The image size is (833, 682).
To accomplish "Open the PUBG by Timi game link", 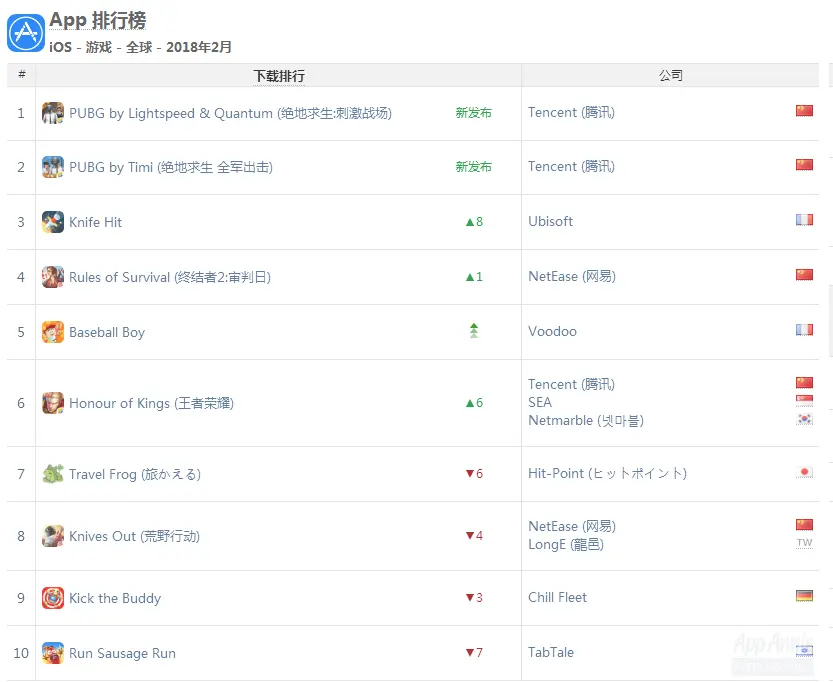I will point(171,167).
